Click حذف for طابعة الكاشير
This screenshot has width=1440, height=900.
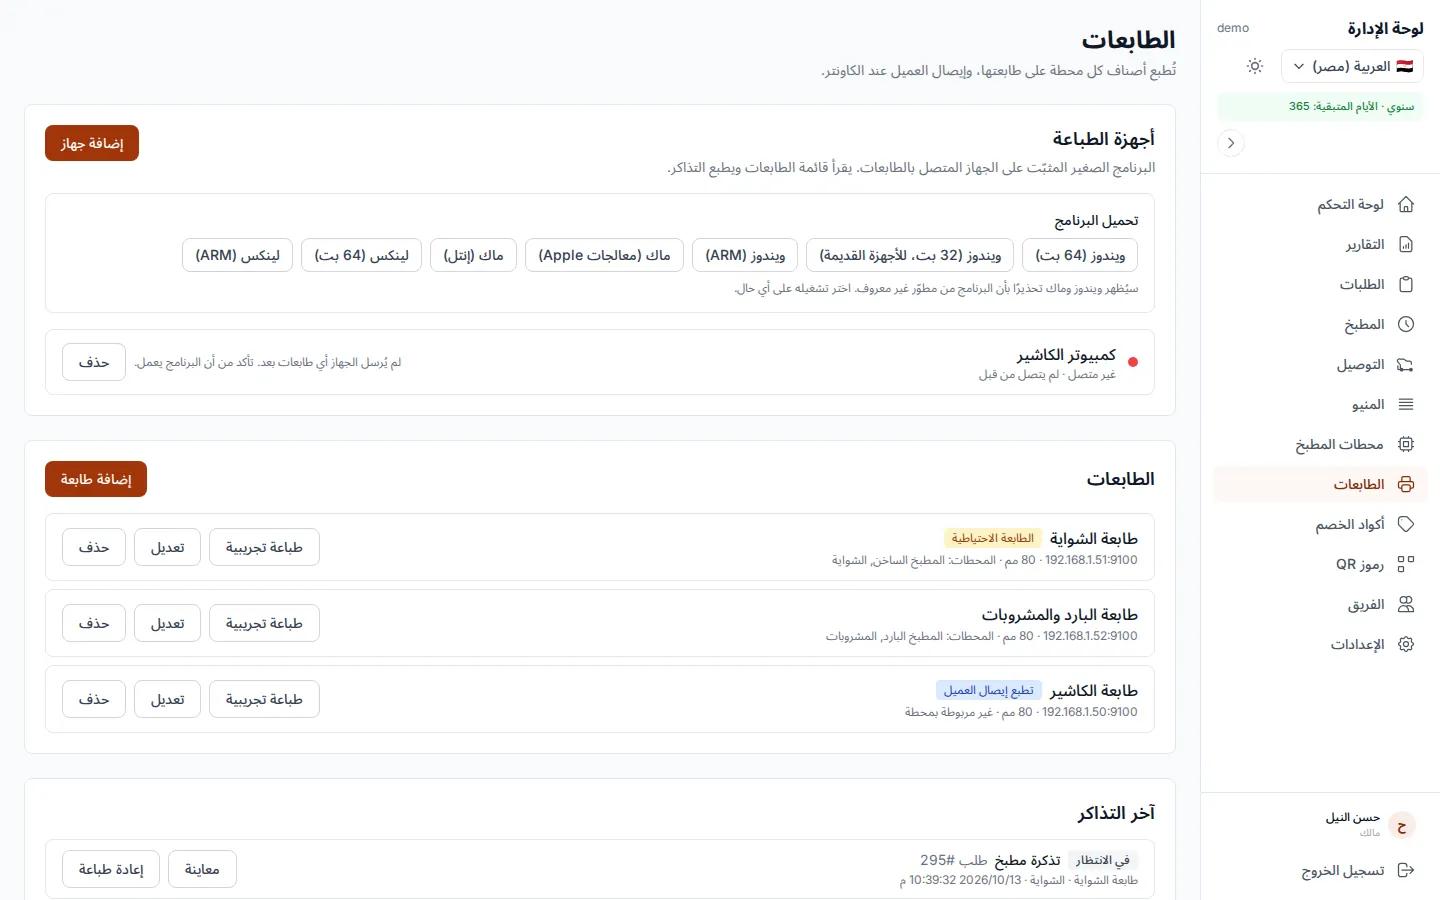click(94, 699)
